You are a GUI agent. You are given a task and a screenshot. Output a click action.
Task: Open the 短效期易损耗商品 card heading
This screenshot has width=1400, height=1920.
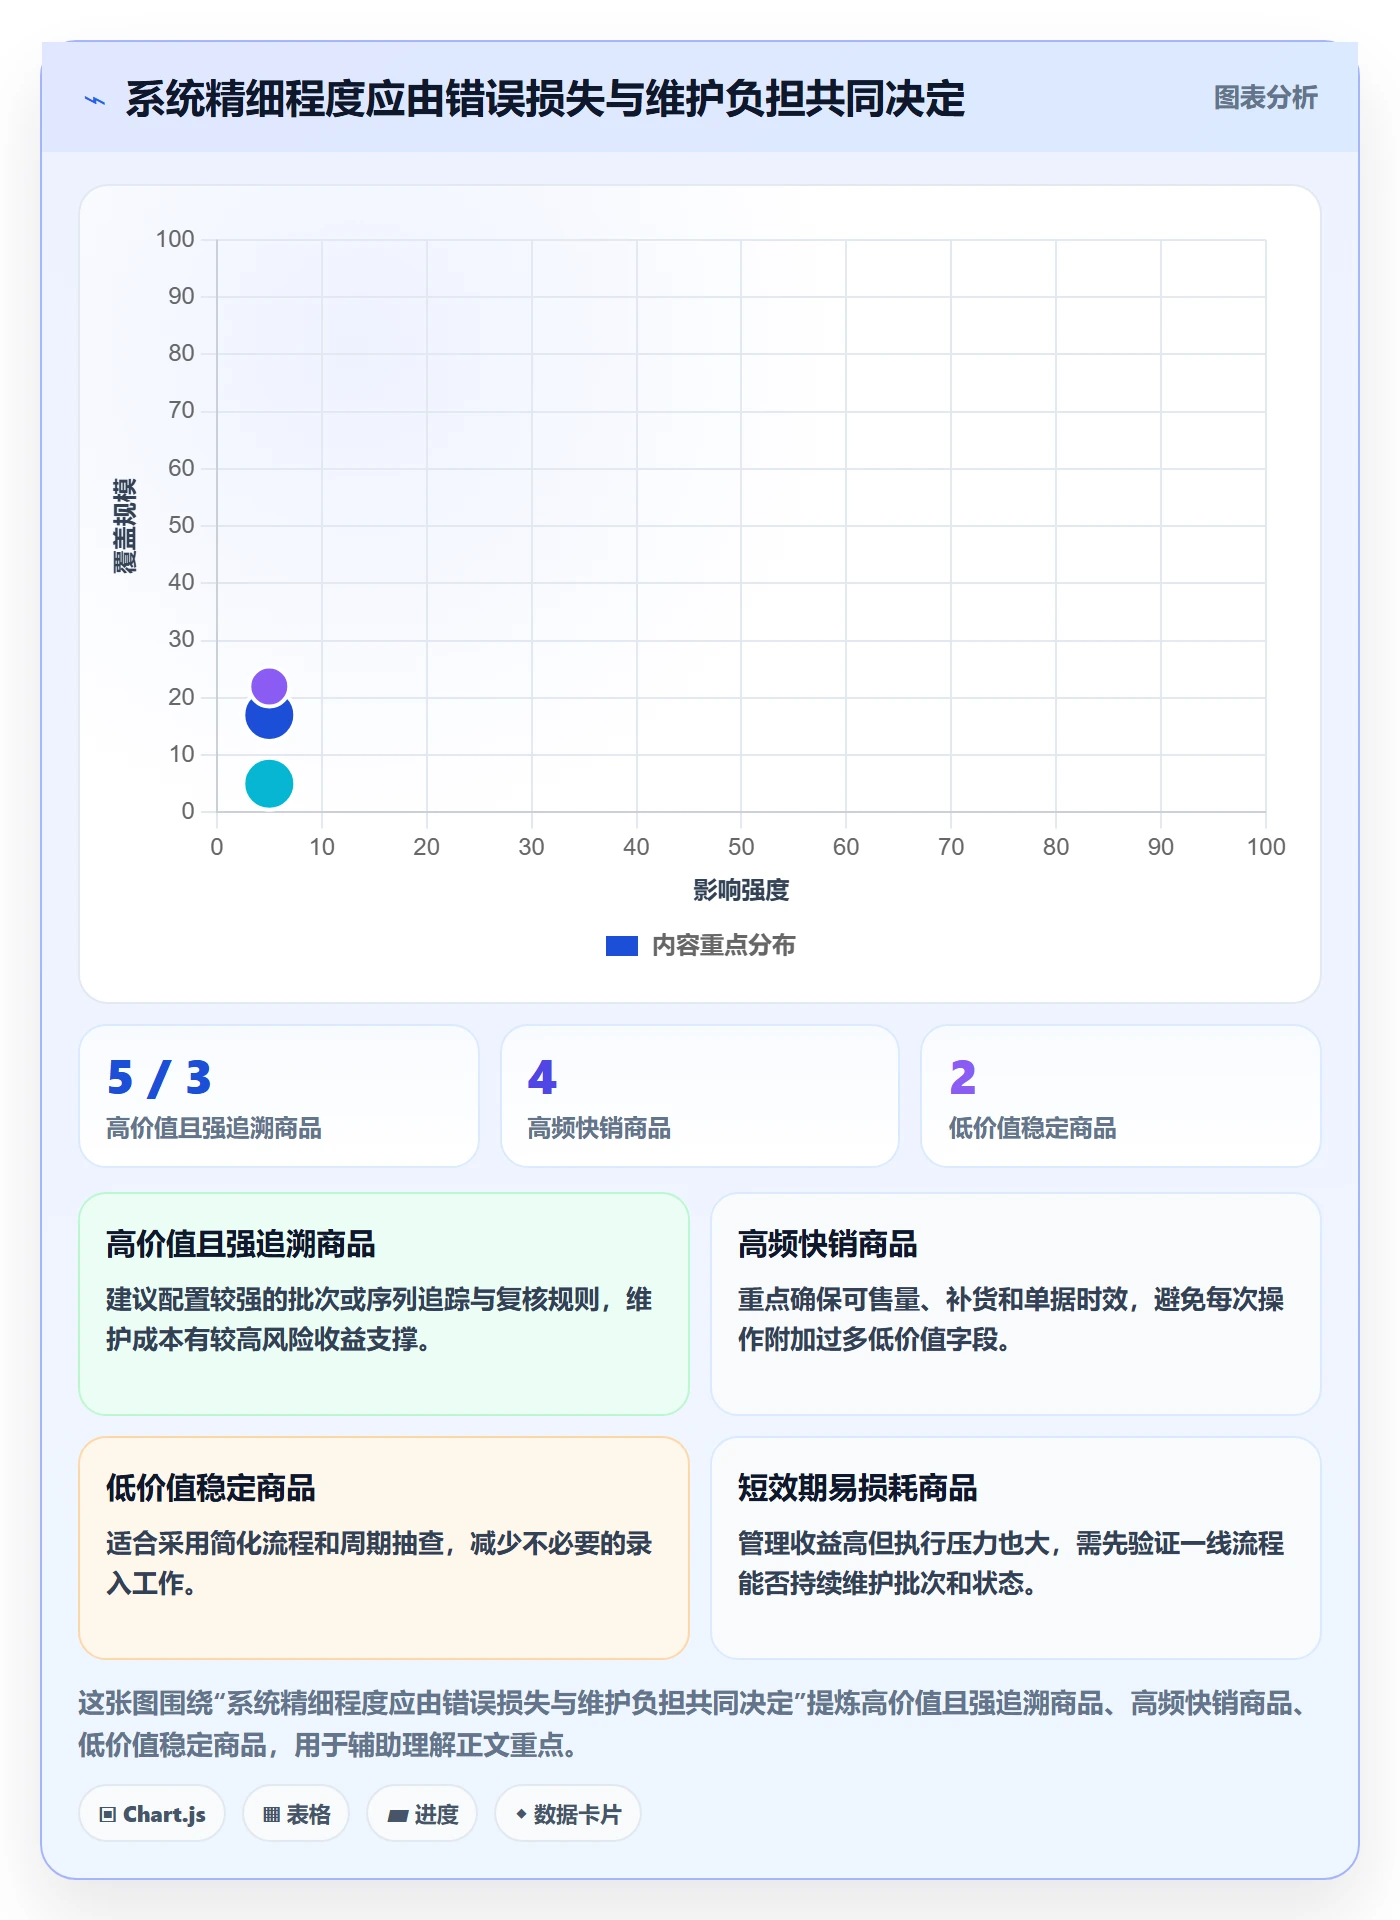tap(857, 1488)
